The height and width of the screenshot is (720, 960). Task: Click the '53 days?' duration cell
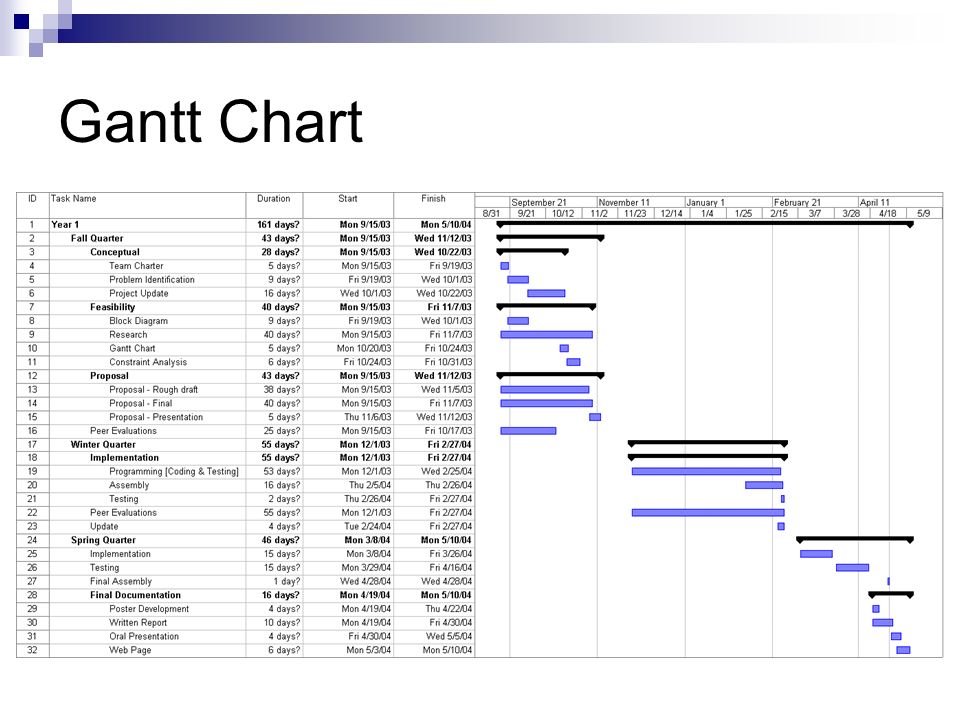(x=282, y=471)
